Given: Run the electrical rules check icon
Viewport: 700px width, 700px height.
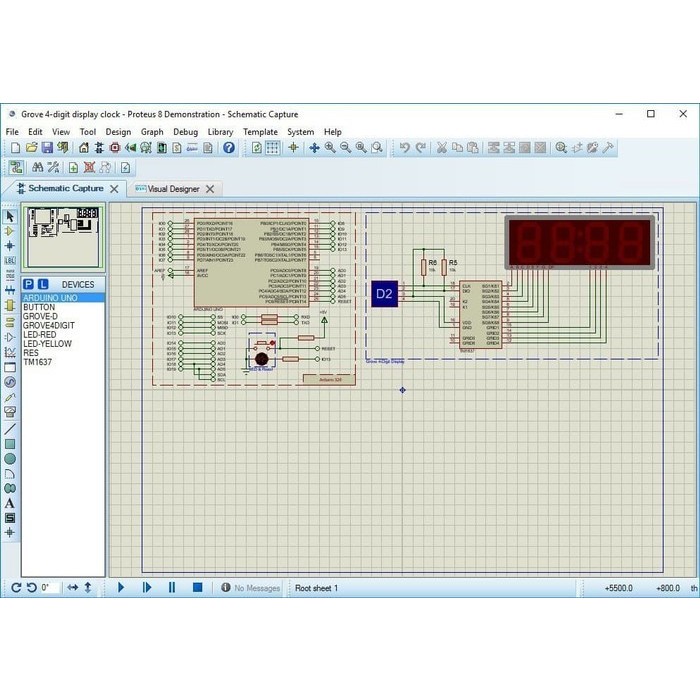Looking at the screenshot, I should (126, 168).
